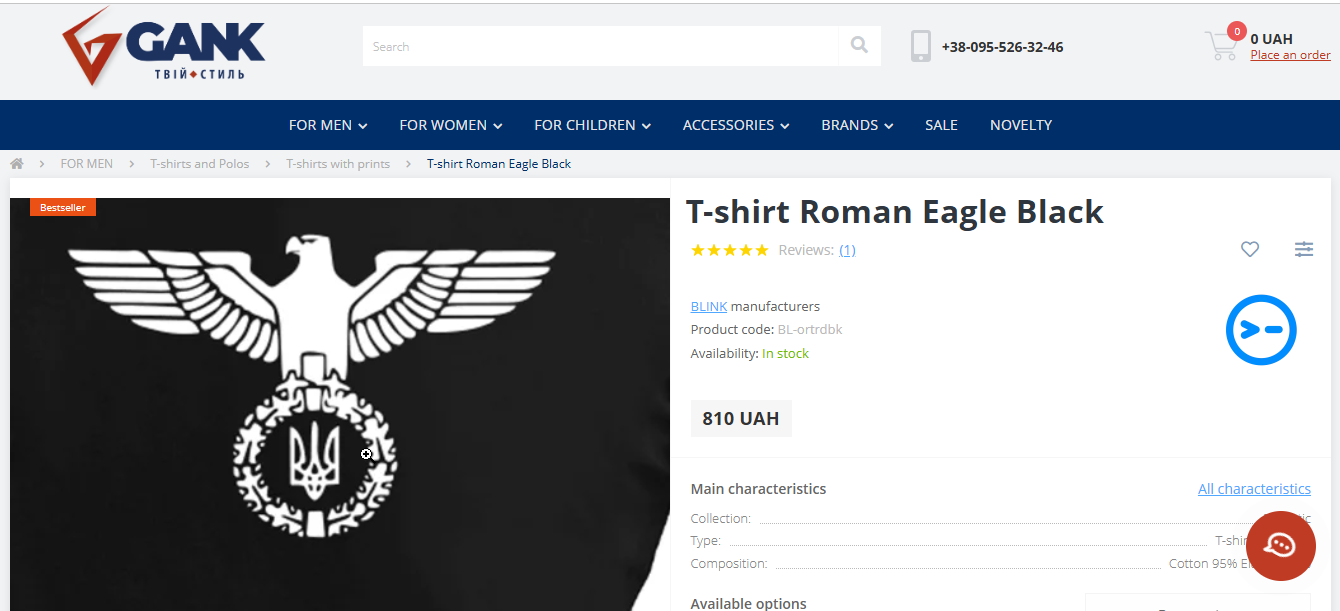1340x611 pixels.
Task: Go to the NOVELTY section
Action: click(x=1021, y=125)
